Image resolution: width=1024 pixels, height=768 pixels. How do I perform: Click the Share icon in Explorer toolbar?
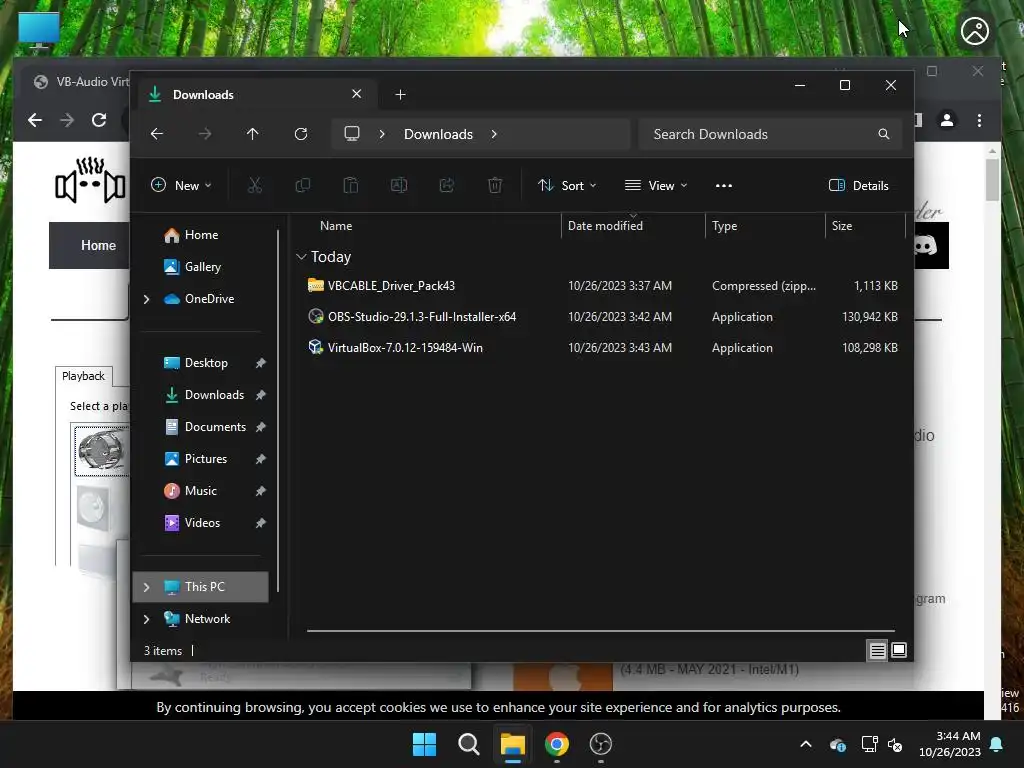tap(447, 185)
